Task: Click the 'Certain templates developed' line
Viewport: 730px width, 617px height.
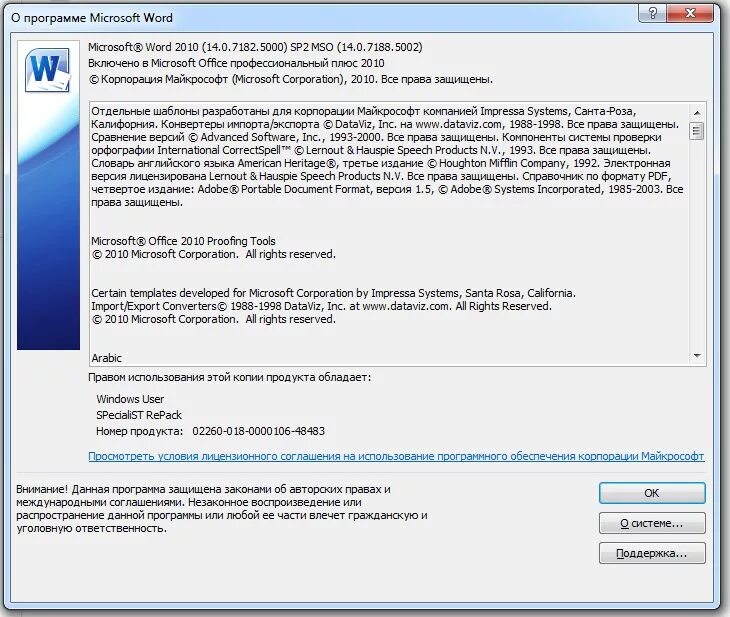Action: [x=333, y=293]
